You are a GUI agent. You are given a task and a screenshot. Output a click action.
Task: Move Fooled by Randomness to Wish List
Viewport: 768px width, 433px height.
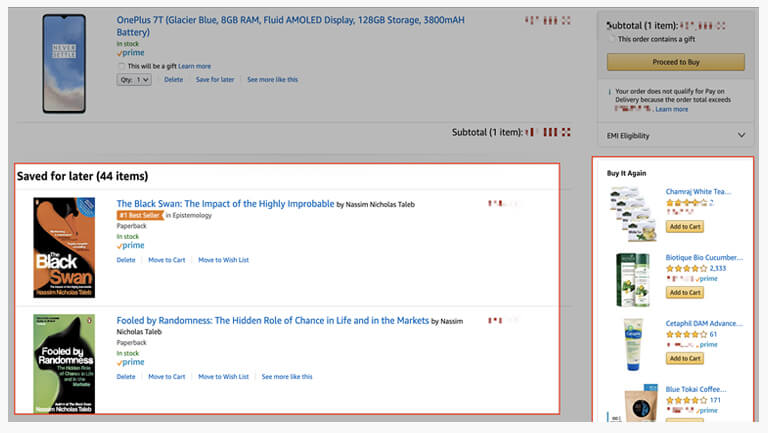(223, 377)
